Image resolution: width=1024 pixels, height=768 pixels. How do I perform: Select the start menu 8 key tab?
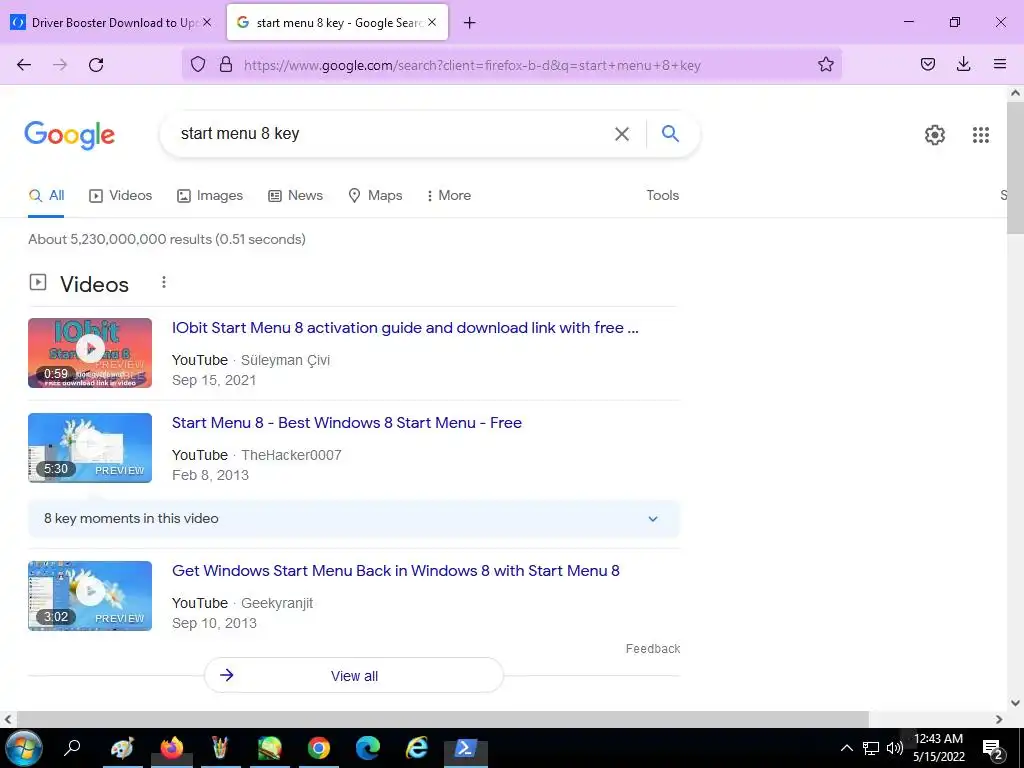(338, 22)
